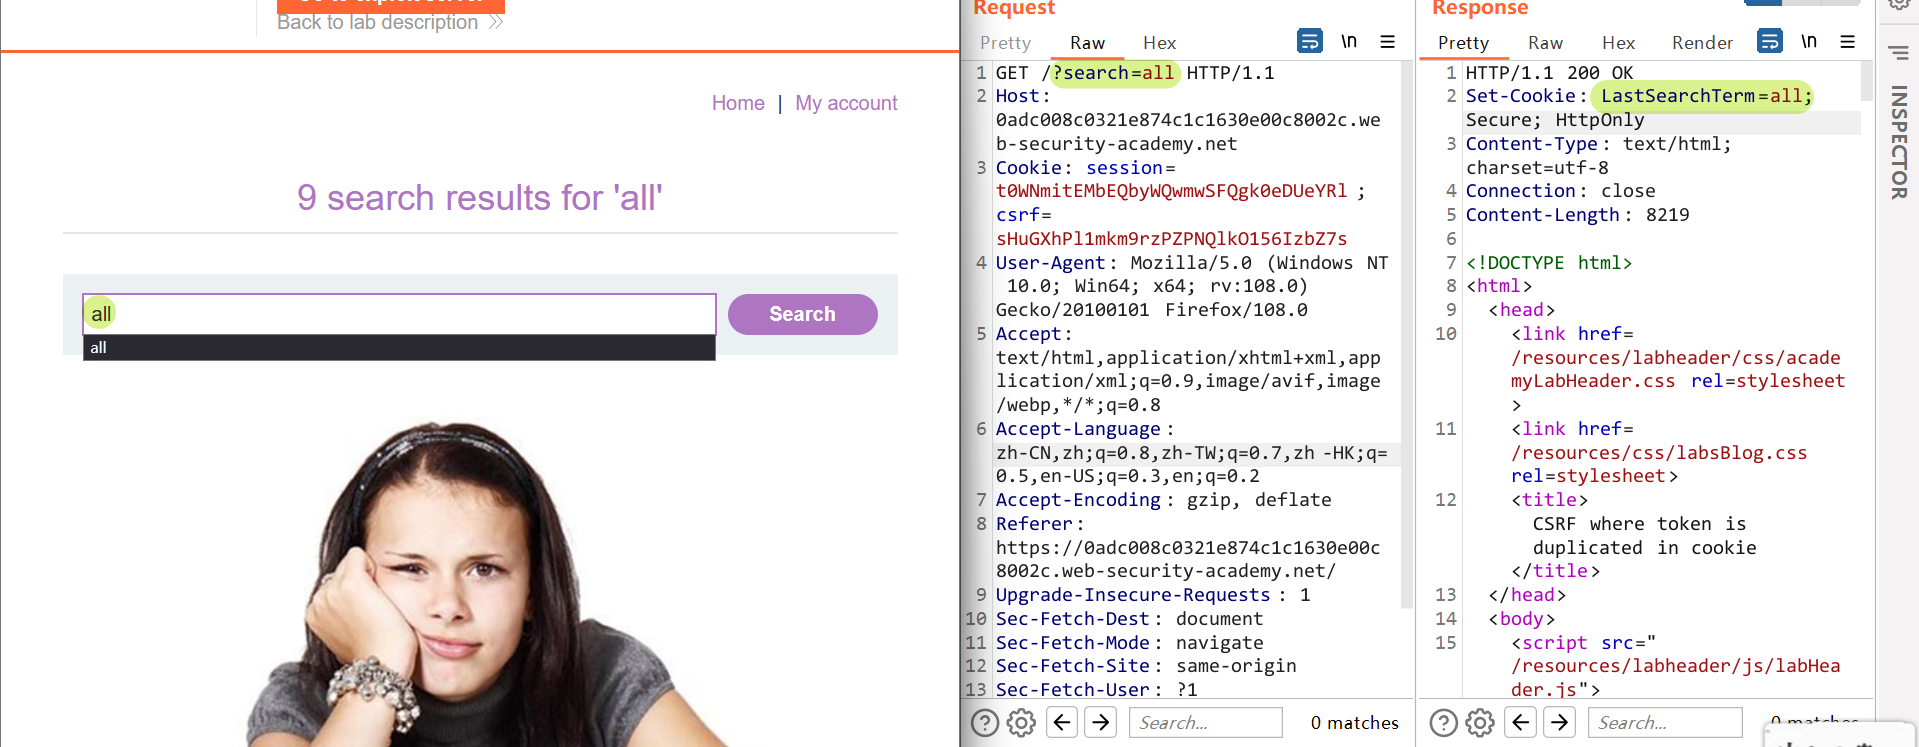1919x747 pixels.
Task: Show non-printable characters in the Response panel
Action: 1809,41
